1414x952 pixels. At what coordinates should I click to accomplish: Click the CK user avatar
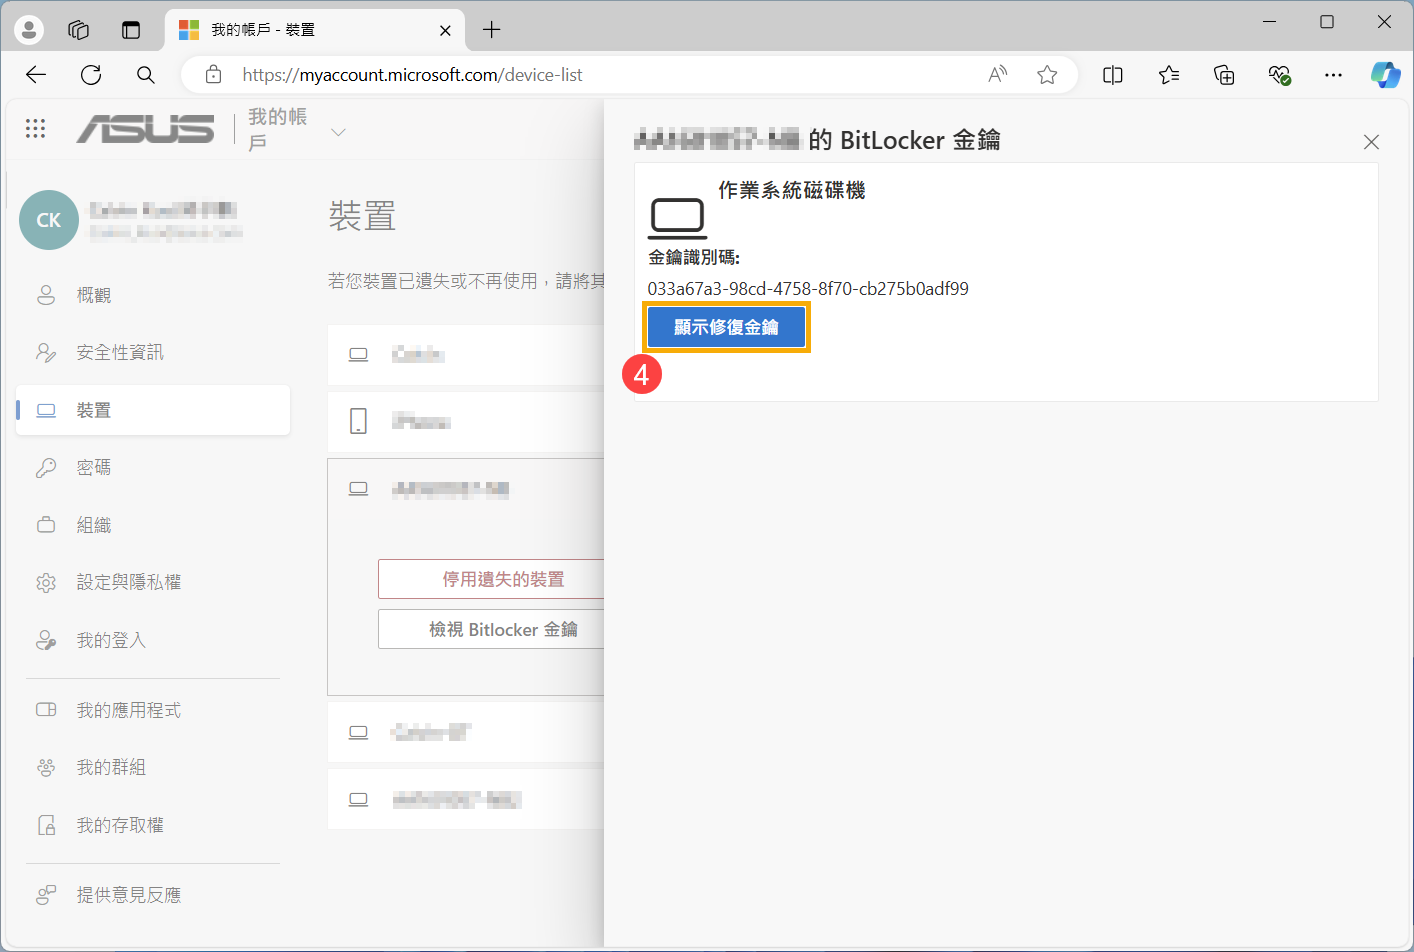pos(49,220)
